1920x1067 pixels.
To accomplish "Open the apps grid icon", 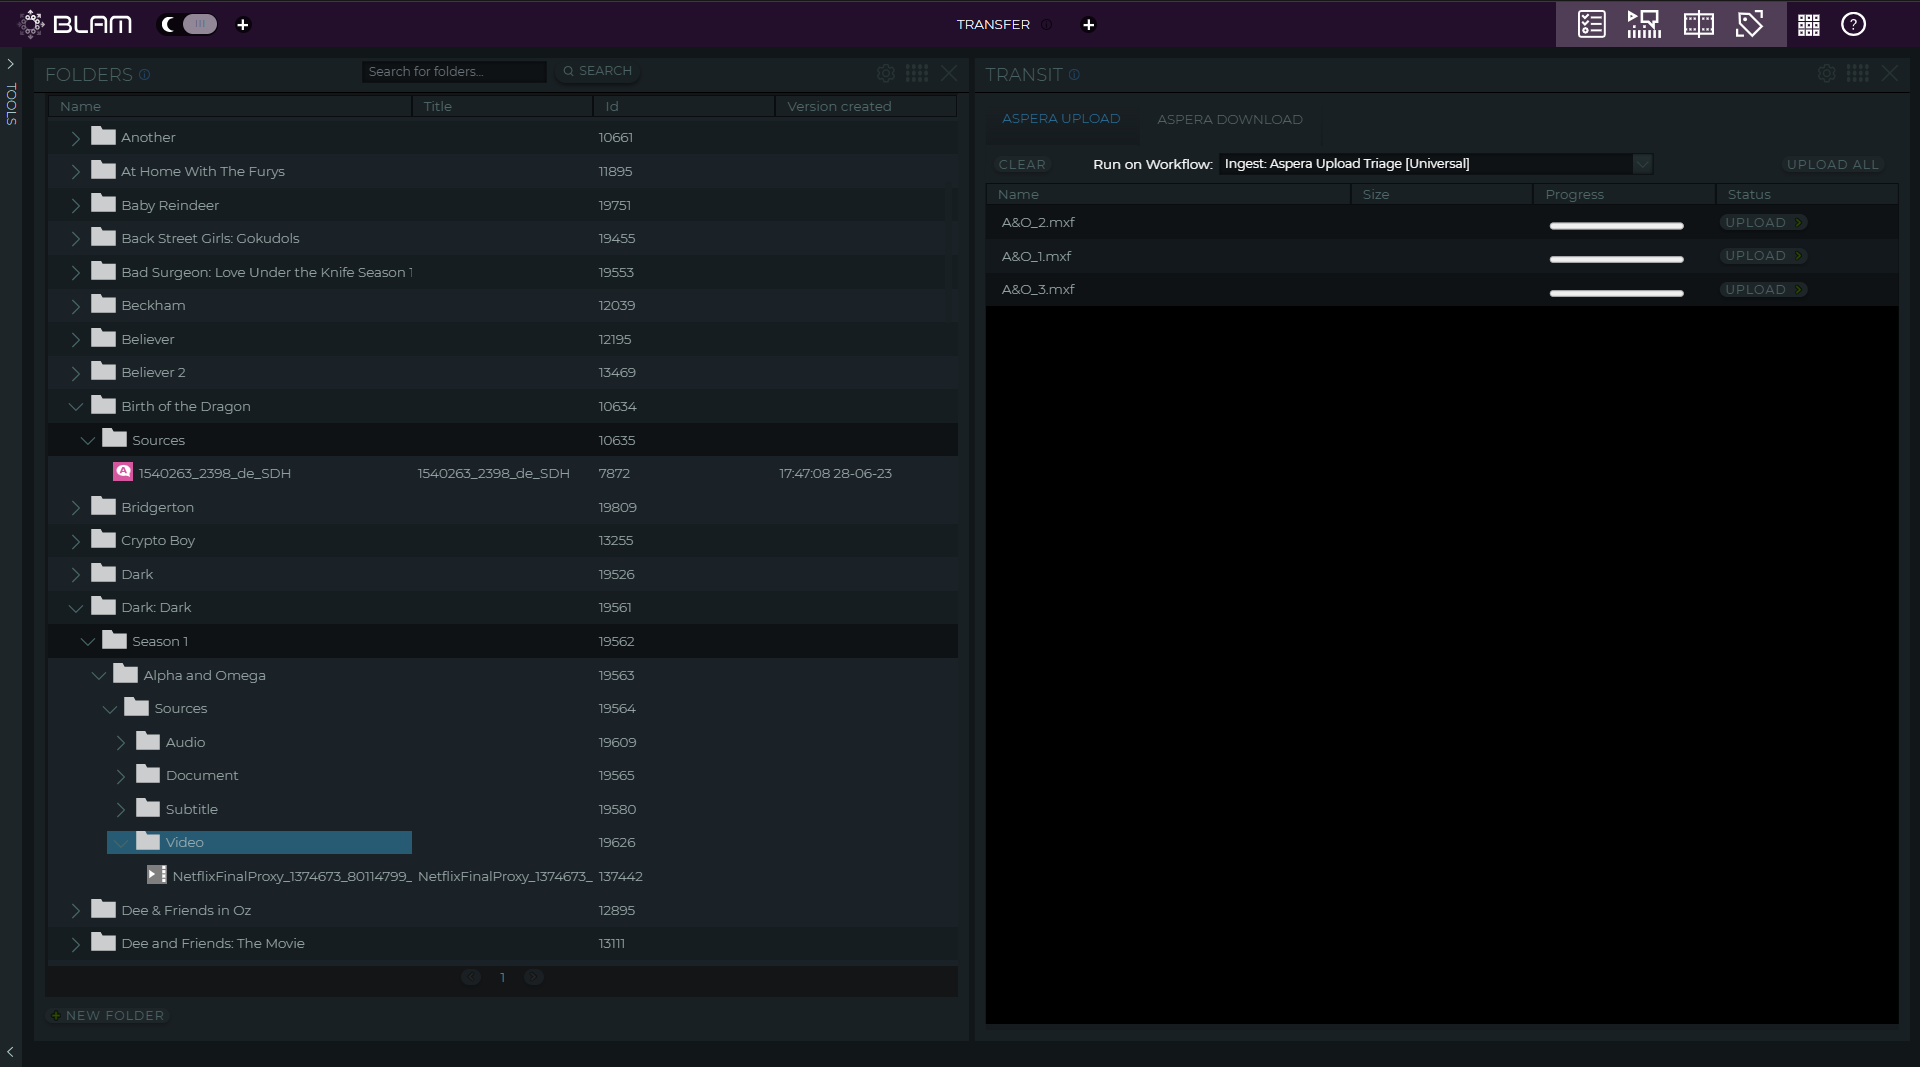I will (1808, 25).
